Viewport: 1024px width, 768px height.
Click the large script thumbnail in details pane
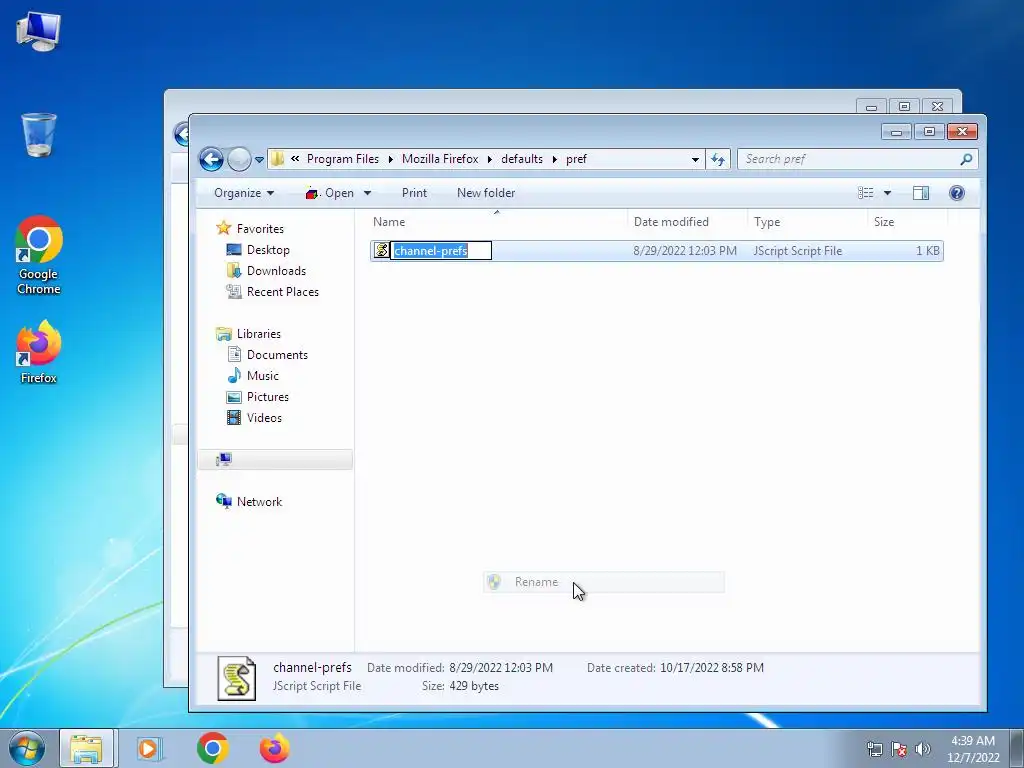tap(236, 678)
